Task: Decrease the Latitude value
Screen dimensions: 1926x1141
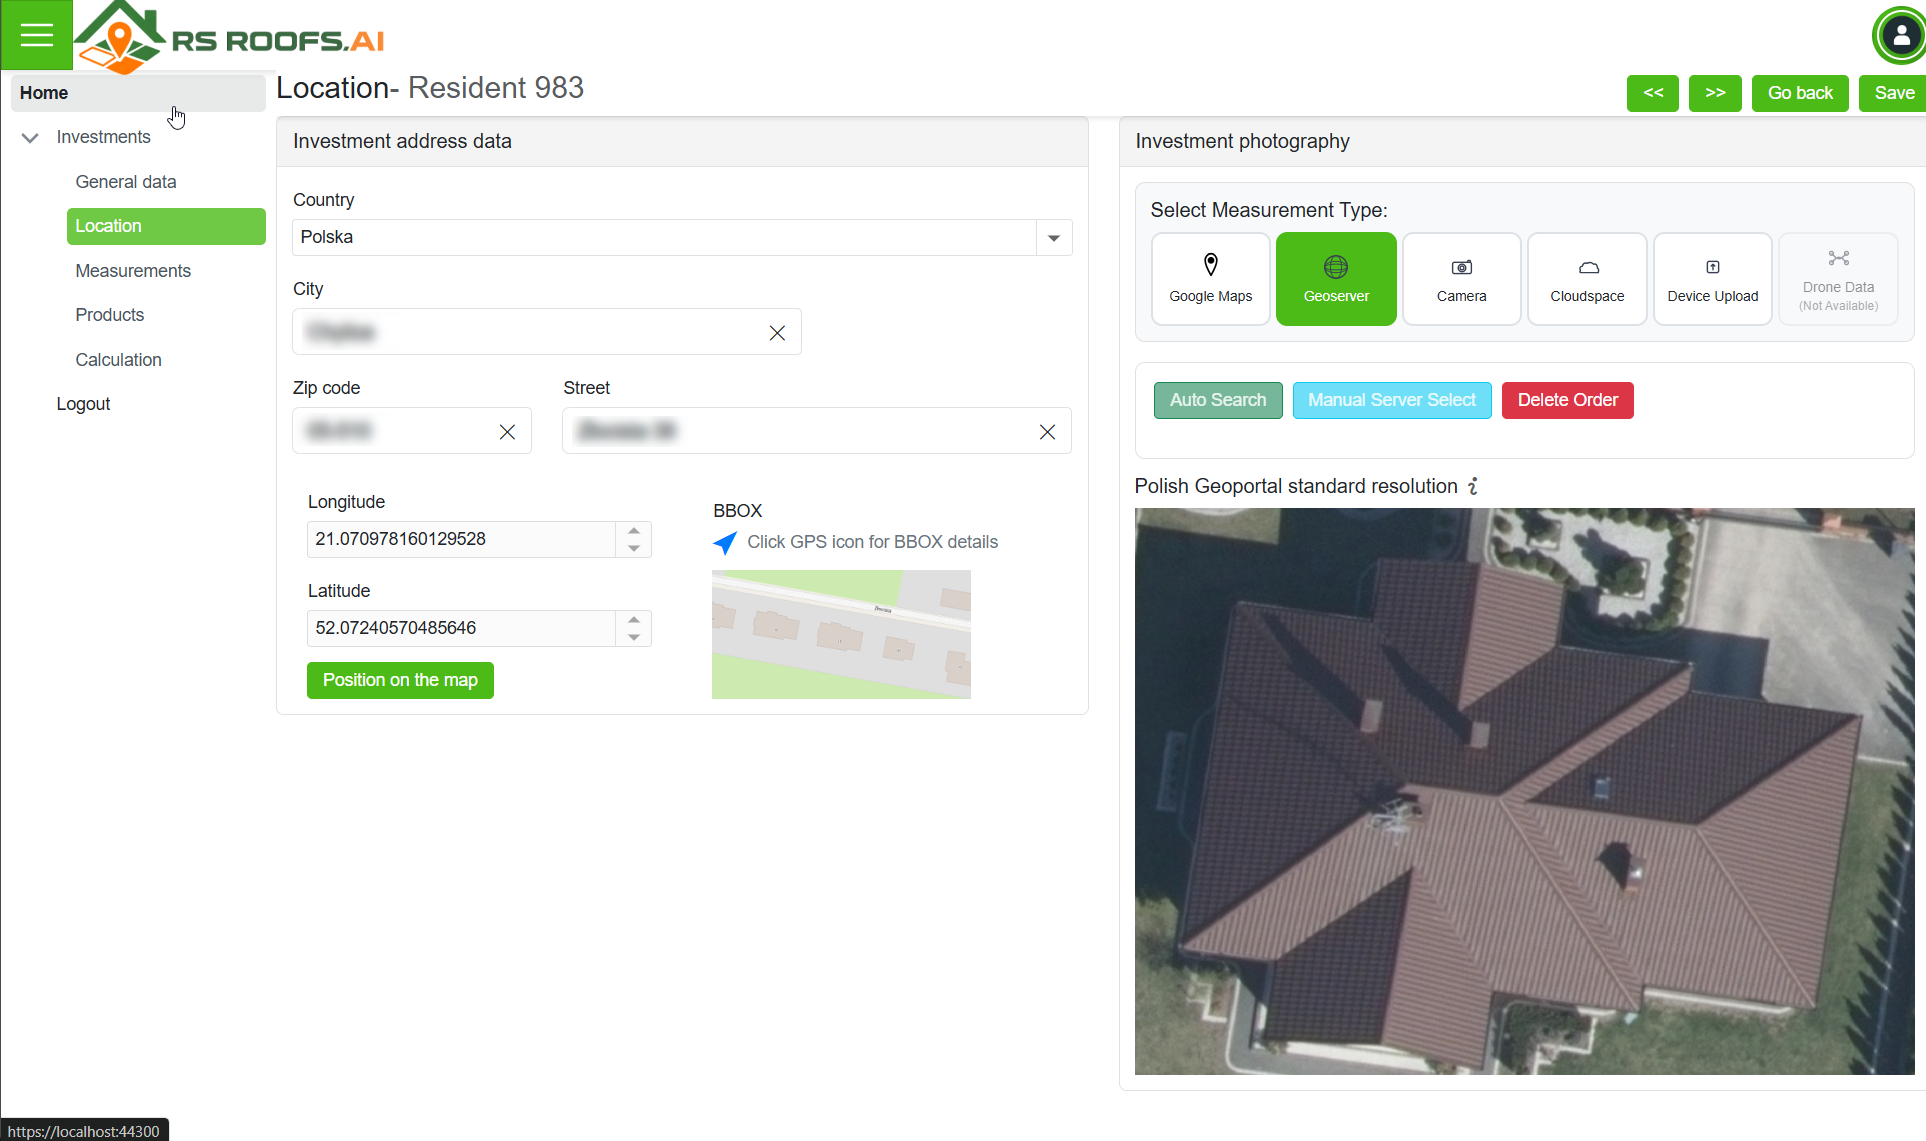Action: (x=634, y=637)
